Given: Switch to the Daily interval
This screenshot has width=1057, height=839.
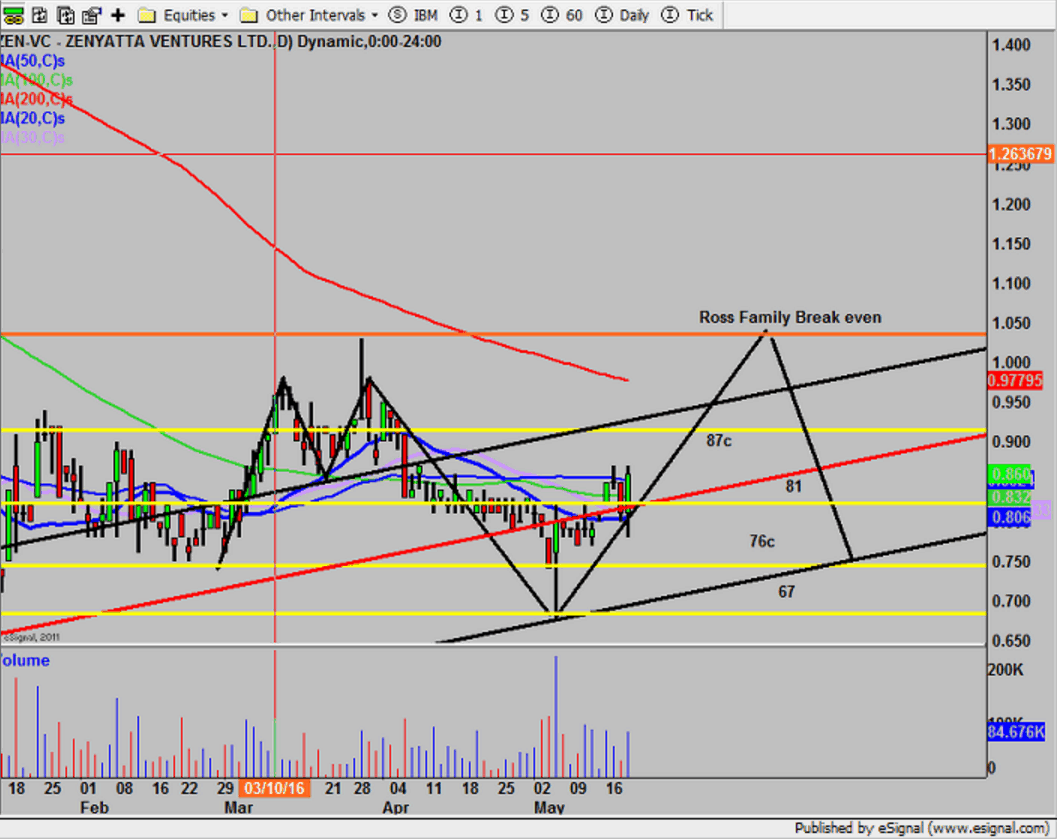Looking at the screenshot, I should (622, 15).
